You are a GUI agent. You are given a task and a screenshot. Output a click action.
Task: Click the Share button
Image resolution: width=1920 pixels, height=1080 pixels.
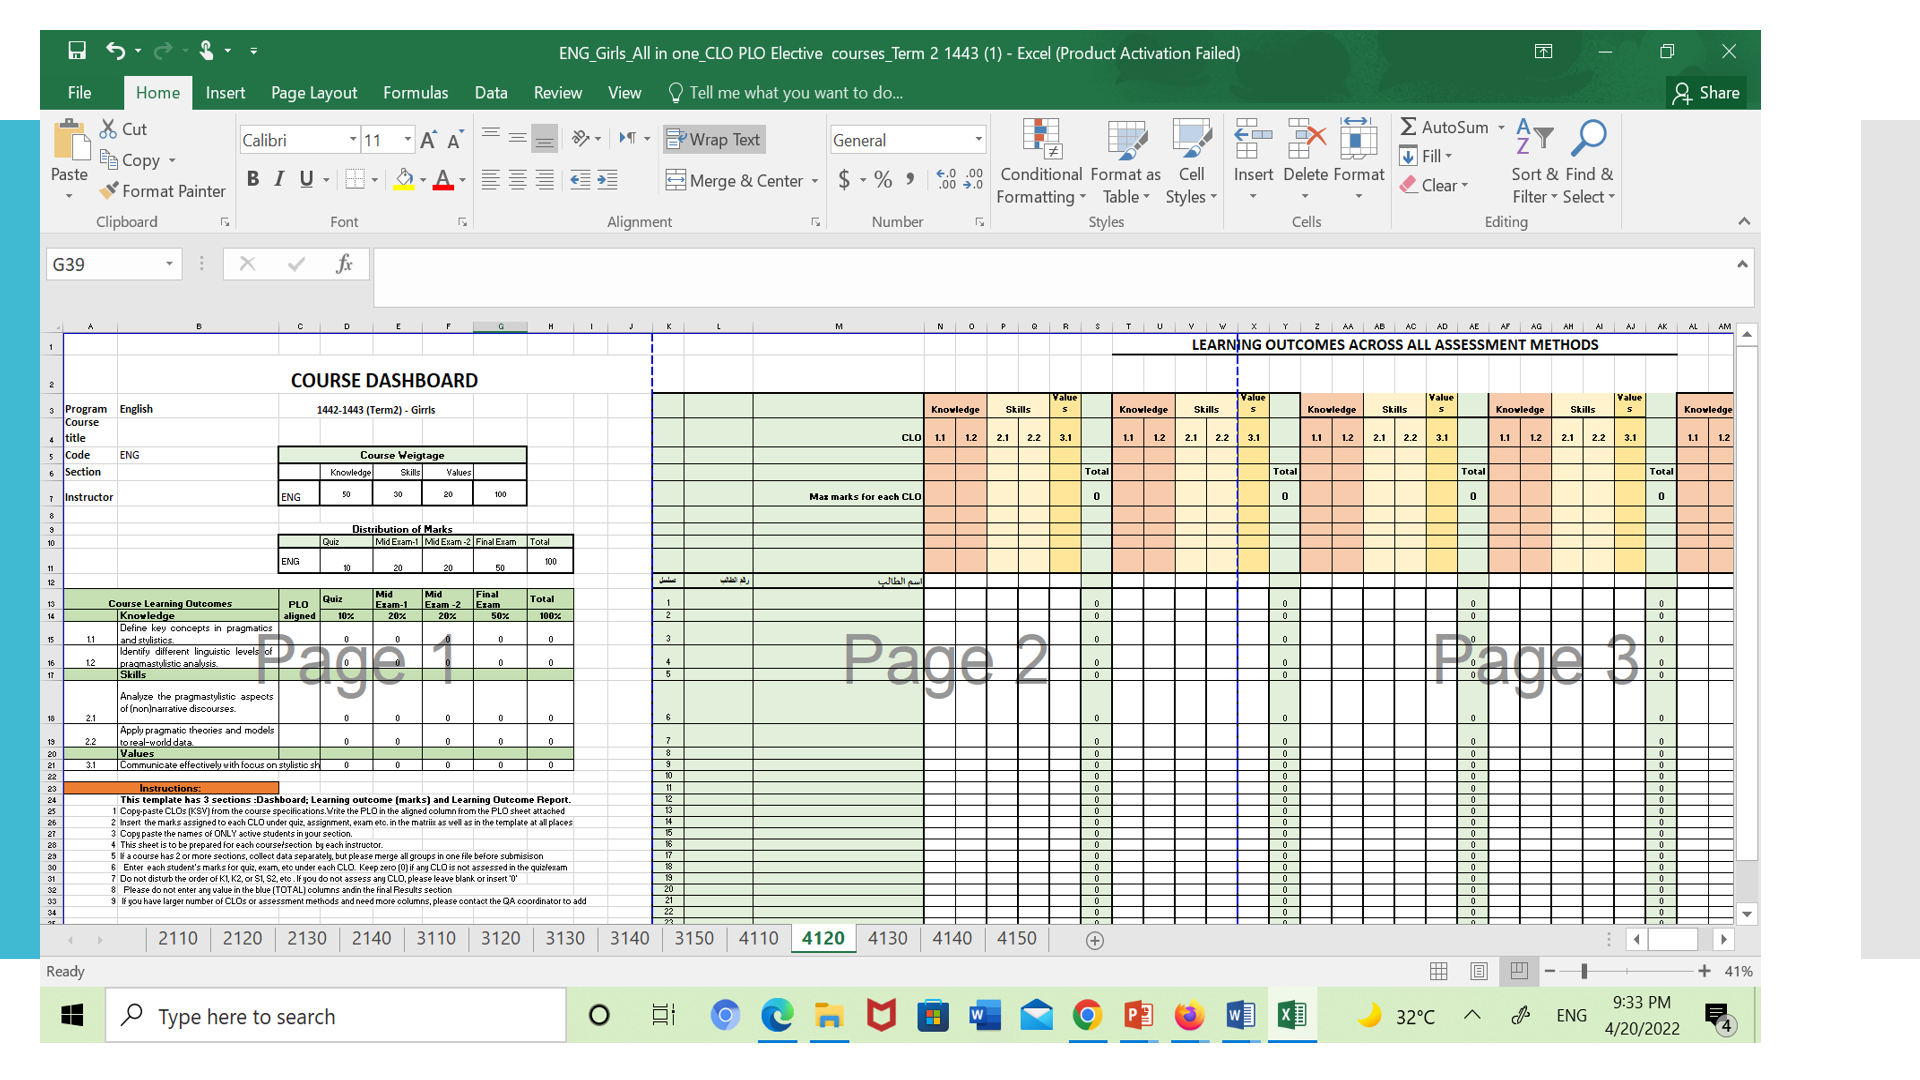click(x=1706, y=93)
